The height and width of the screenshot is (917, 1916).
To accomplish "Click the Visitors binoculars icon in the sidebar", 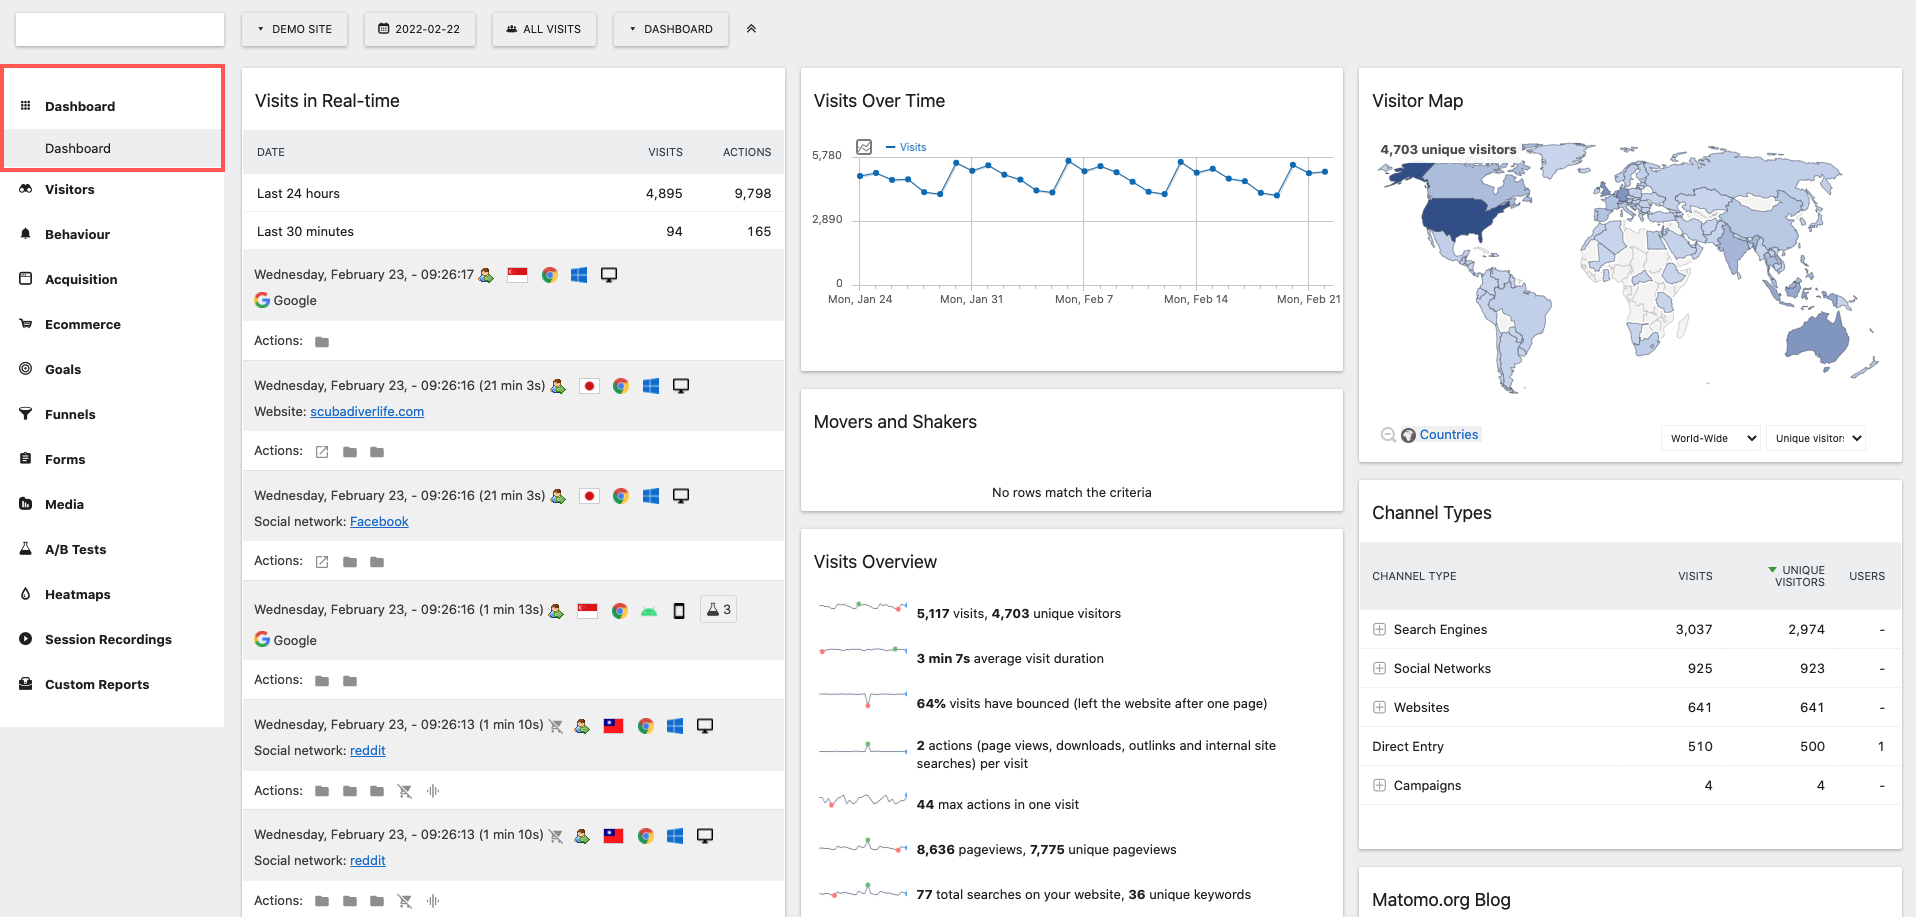I will point(26,189).
